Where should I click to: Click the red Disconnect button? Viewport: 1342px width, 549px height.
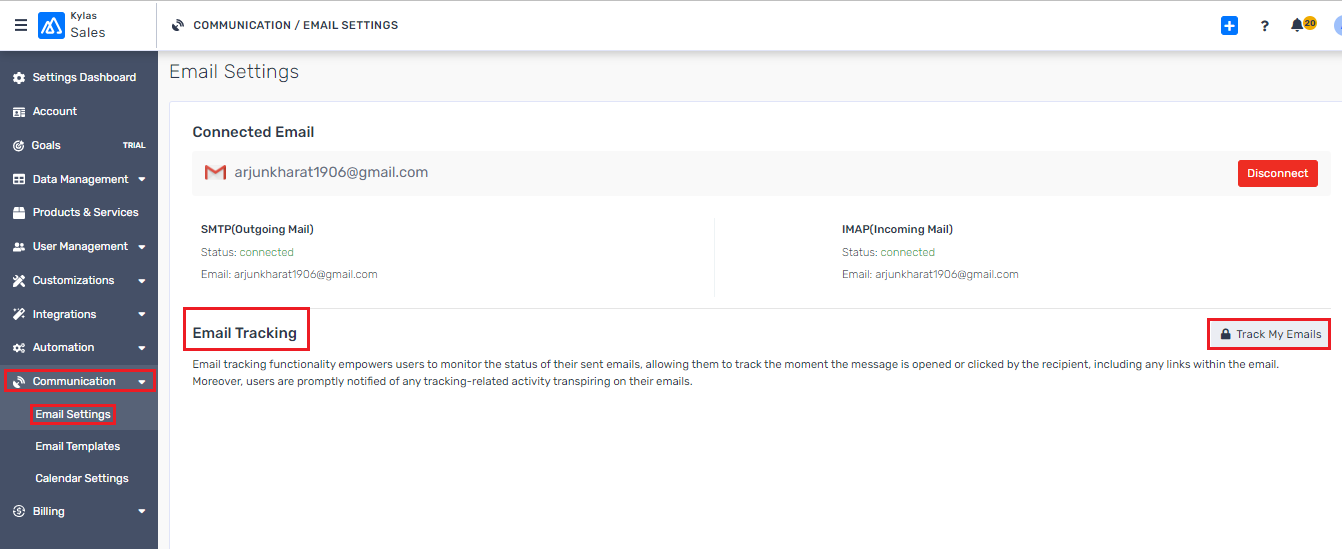(x=1277, y=173)
